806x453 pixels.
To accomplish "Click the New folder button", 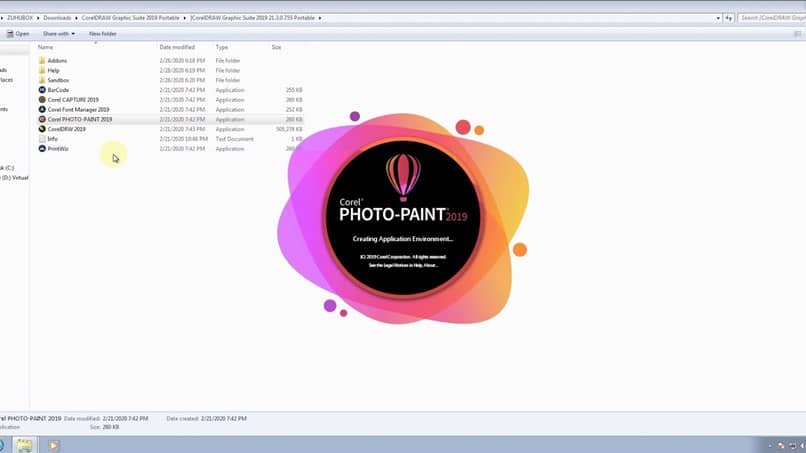I will pos(103,34).
